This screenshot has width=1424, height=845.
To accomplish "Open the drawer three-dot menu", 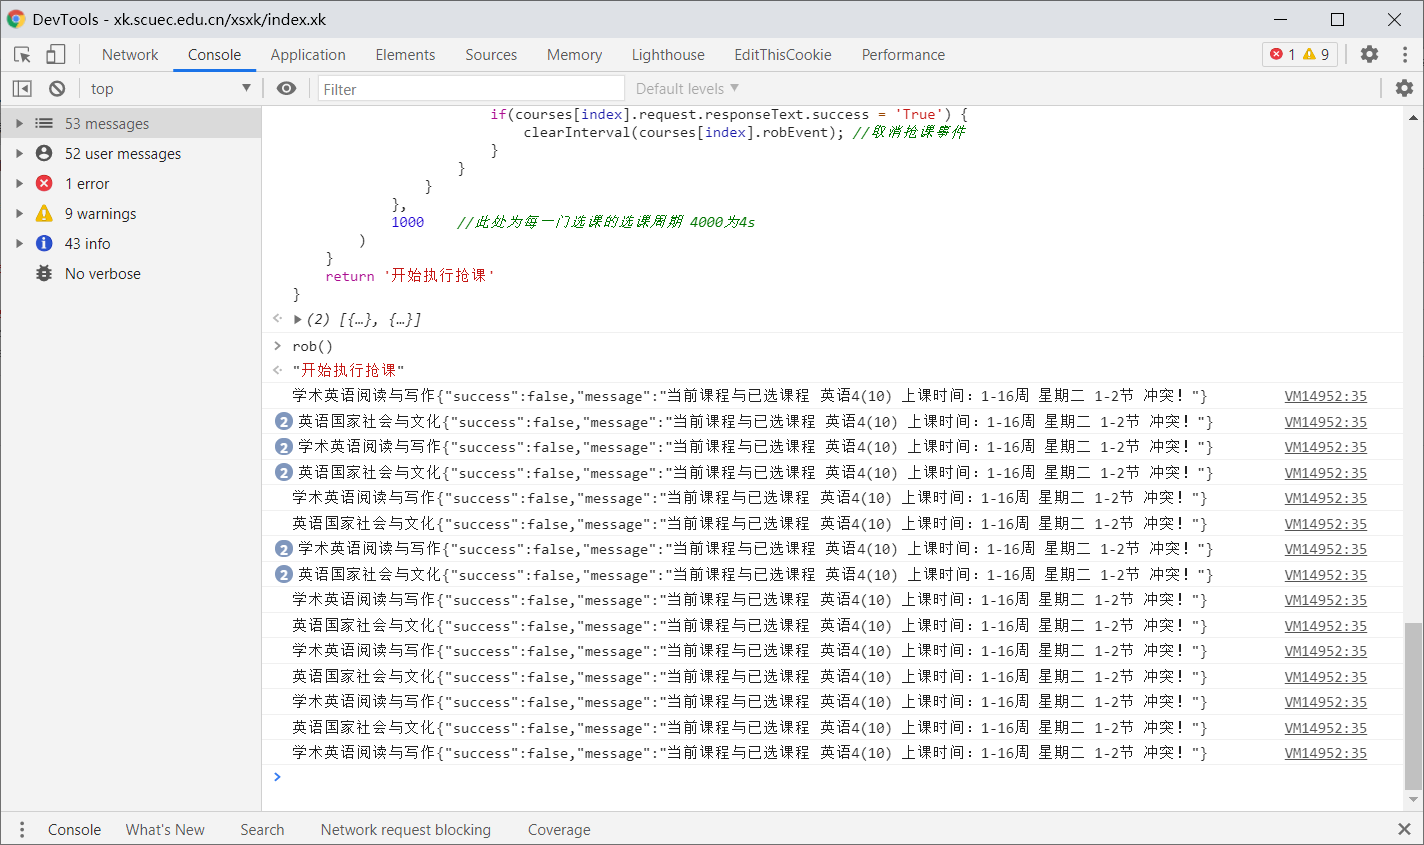I will (x=22, y=829).
